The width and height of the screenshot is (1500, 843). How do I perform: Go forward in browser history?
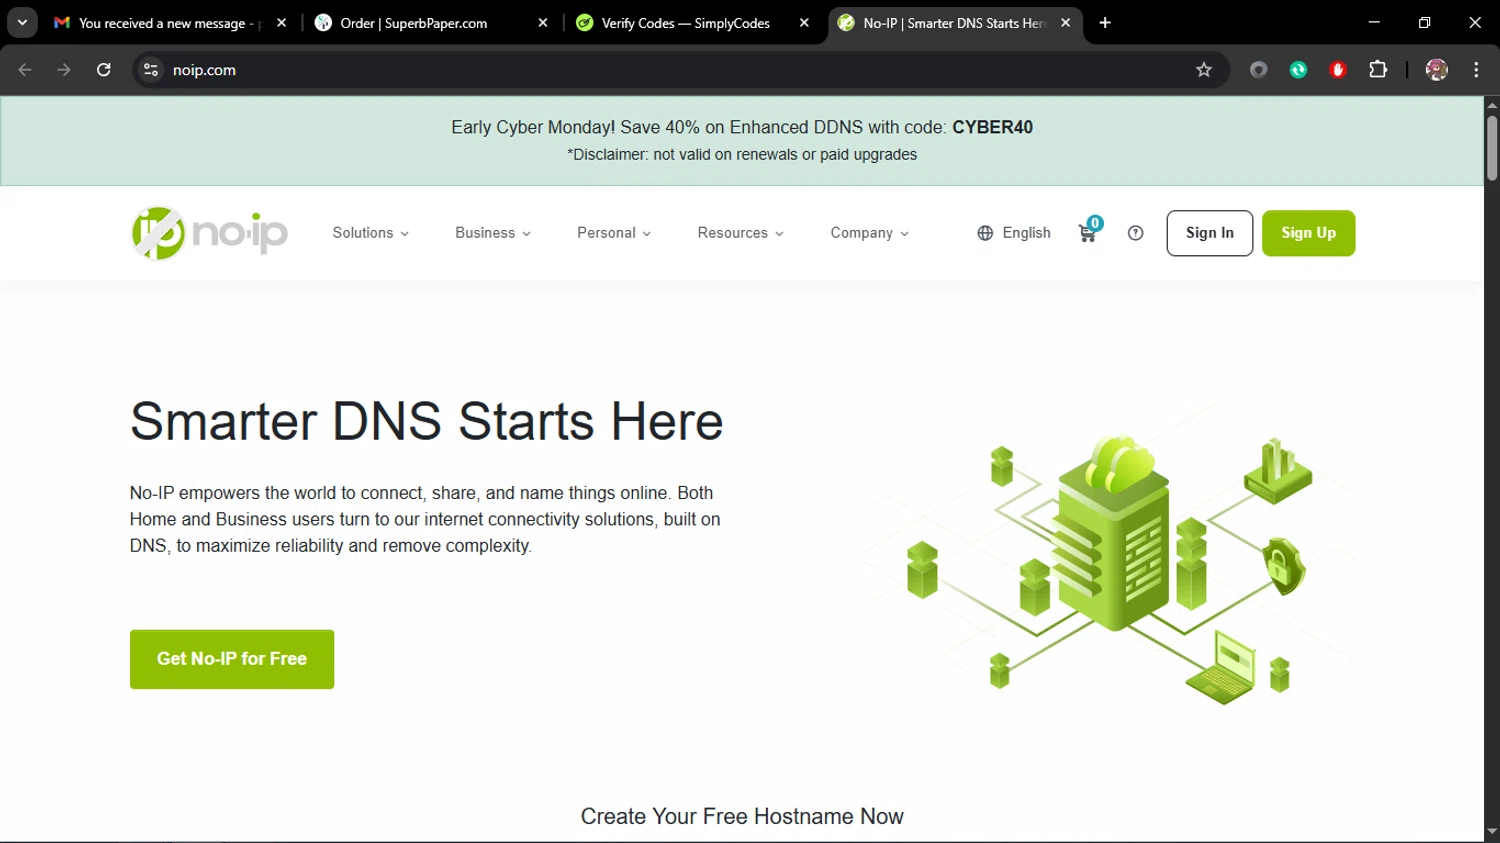pyautogui.click(x=64, y=69)
